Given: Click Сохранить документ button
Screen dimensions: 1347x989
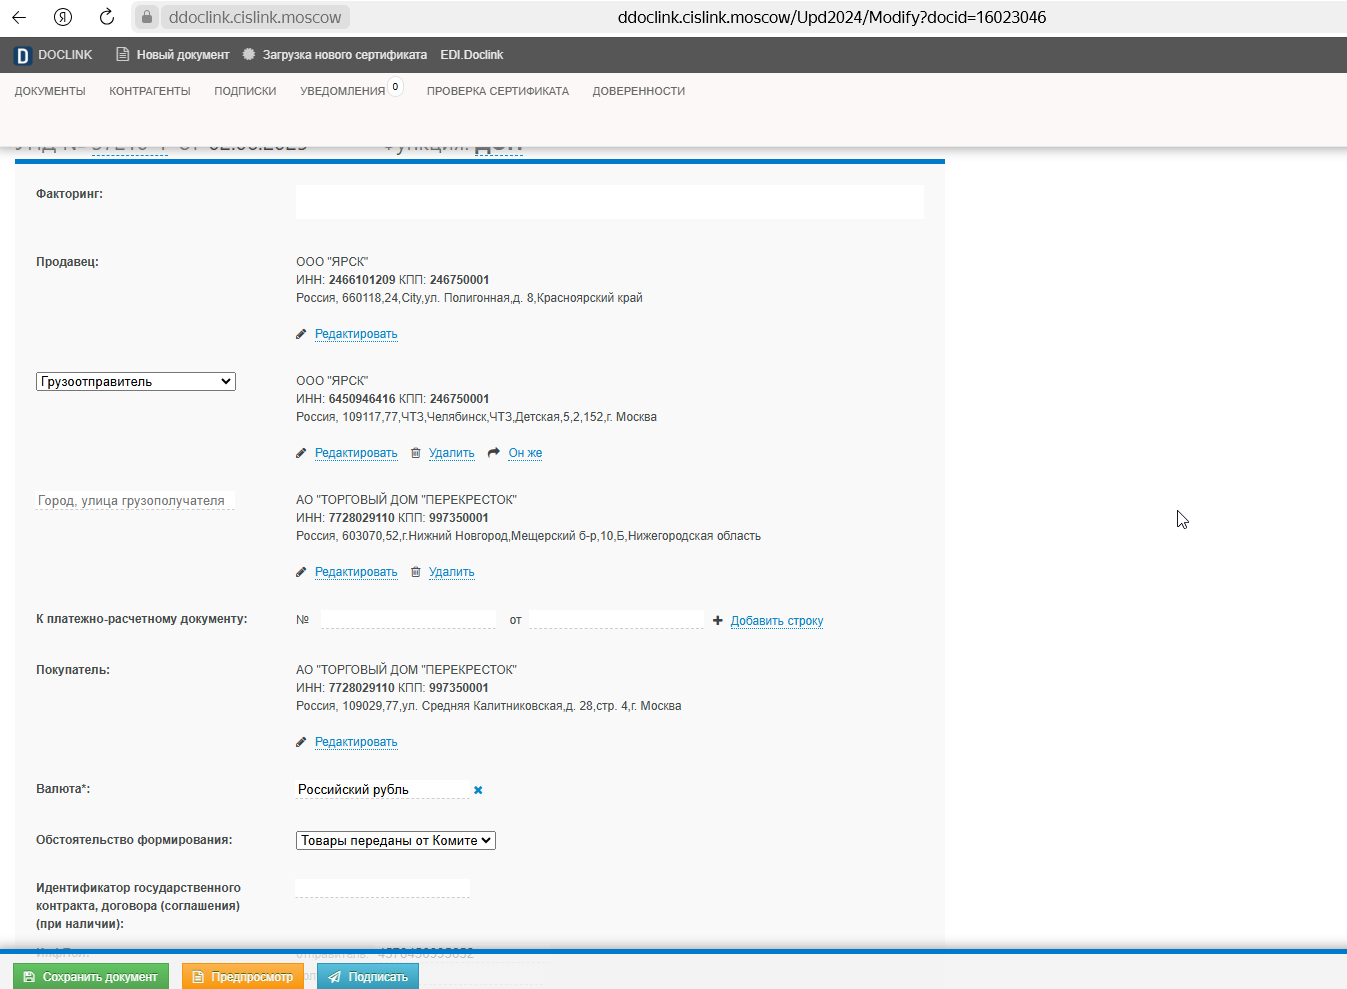Looking at the screenshot, I should pos(91,977).
